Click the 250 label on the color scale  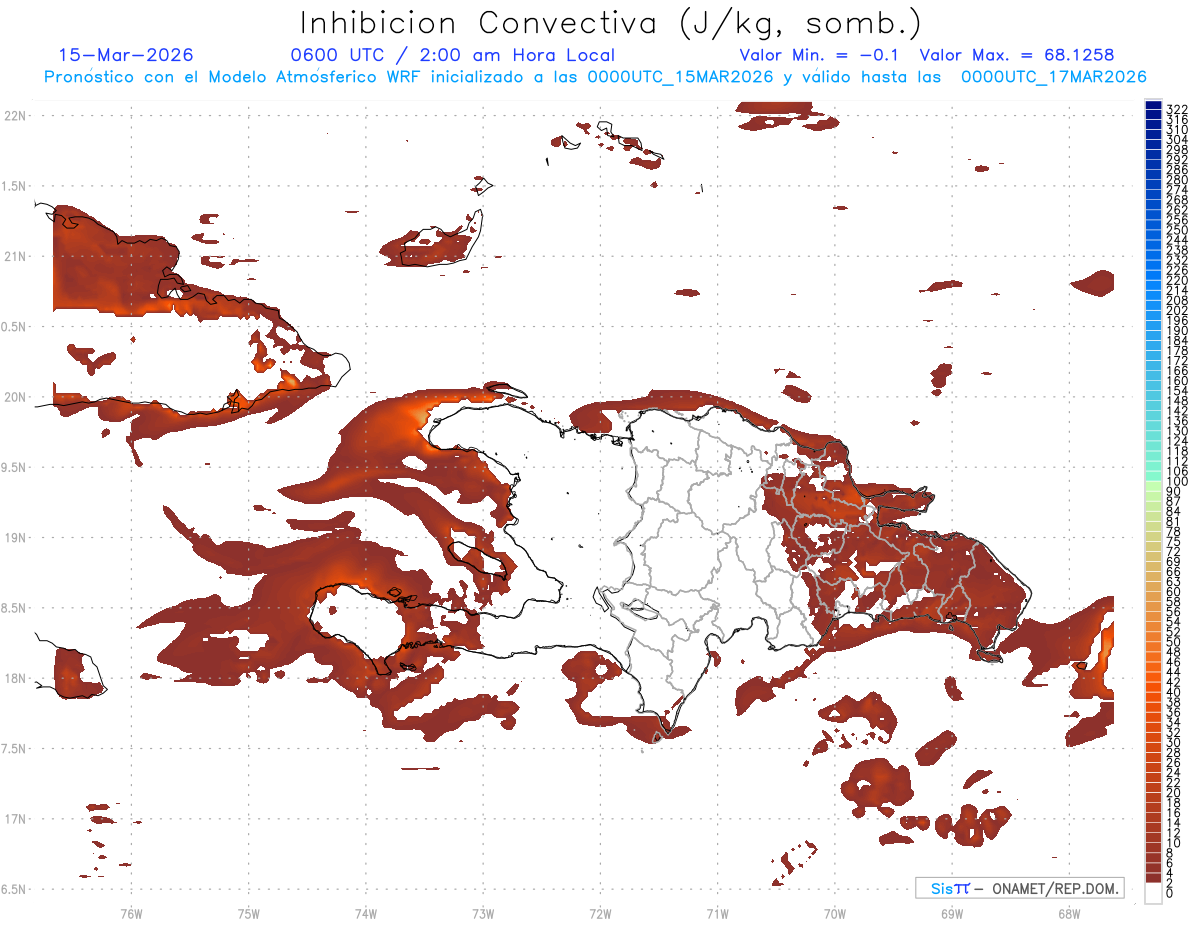click(x=1176, y=230)
